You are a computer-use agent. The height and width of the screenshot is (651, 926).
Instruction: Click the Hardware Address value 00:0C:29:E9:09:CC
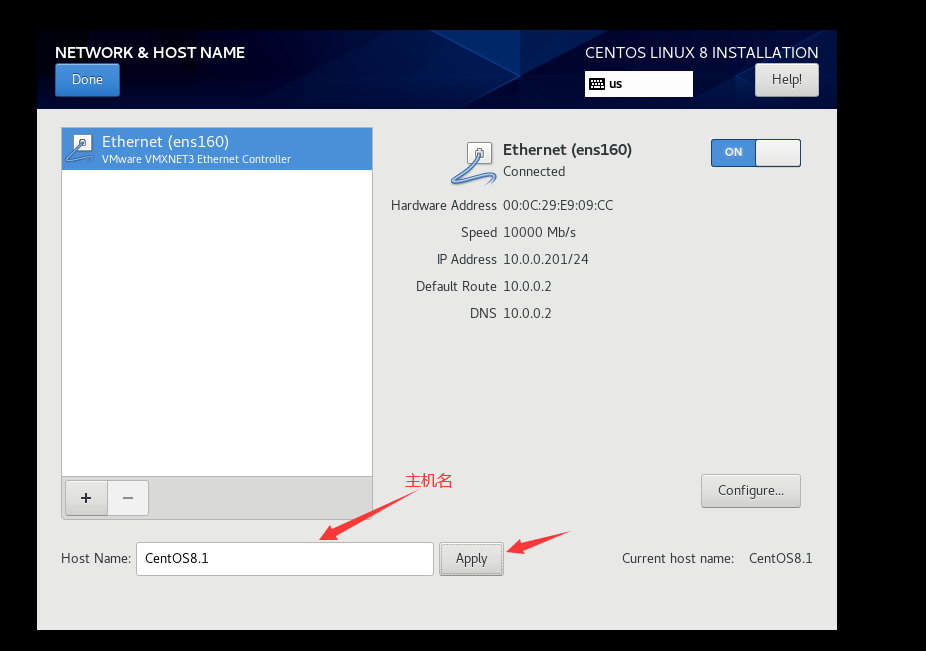558,206
